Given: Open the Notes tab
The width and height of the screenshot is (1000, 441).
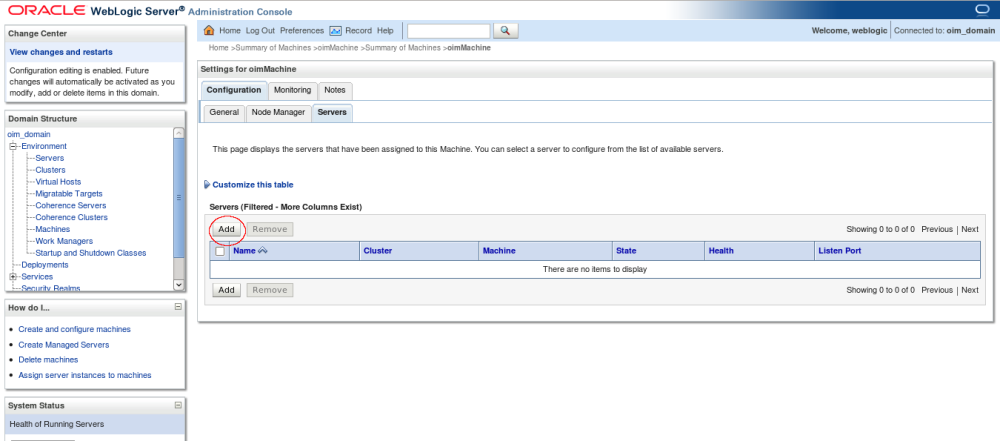Looking at the screenshot, I should click(334, 90).
